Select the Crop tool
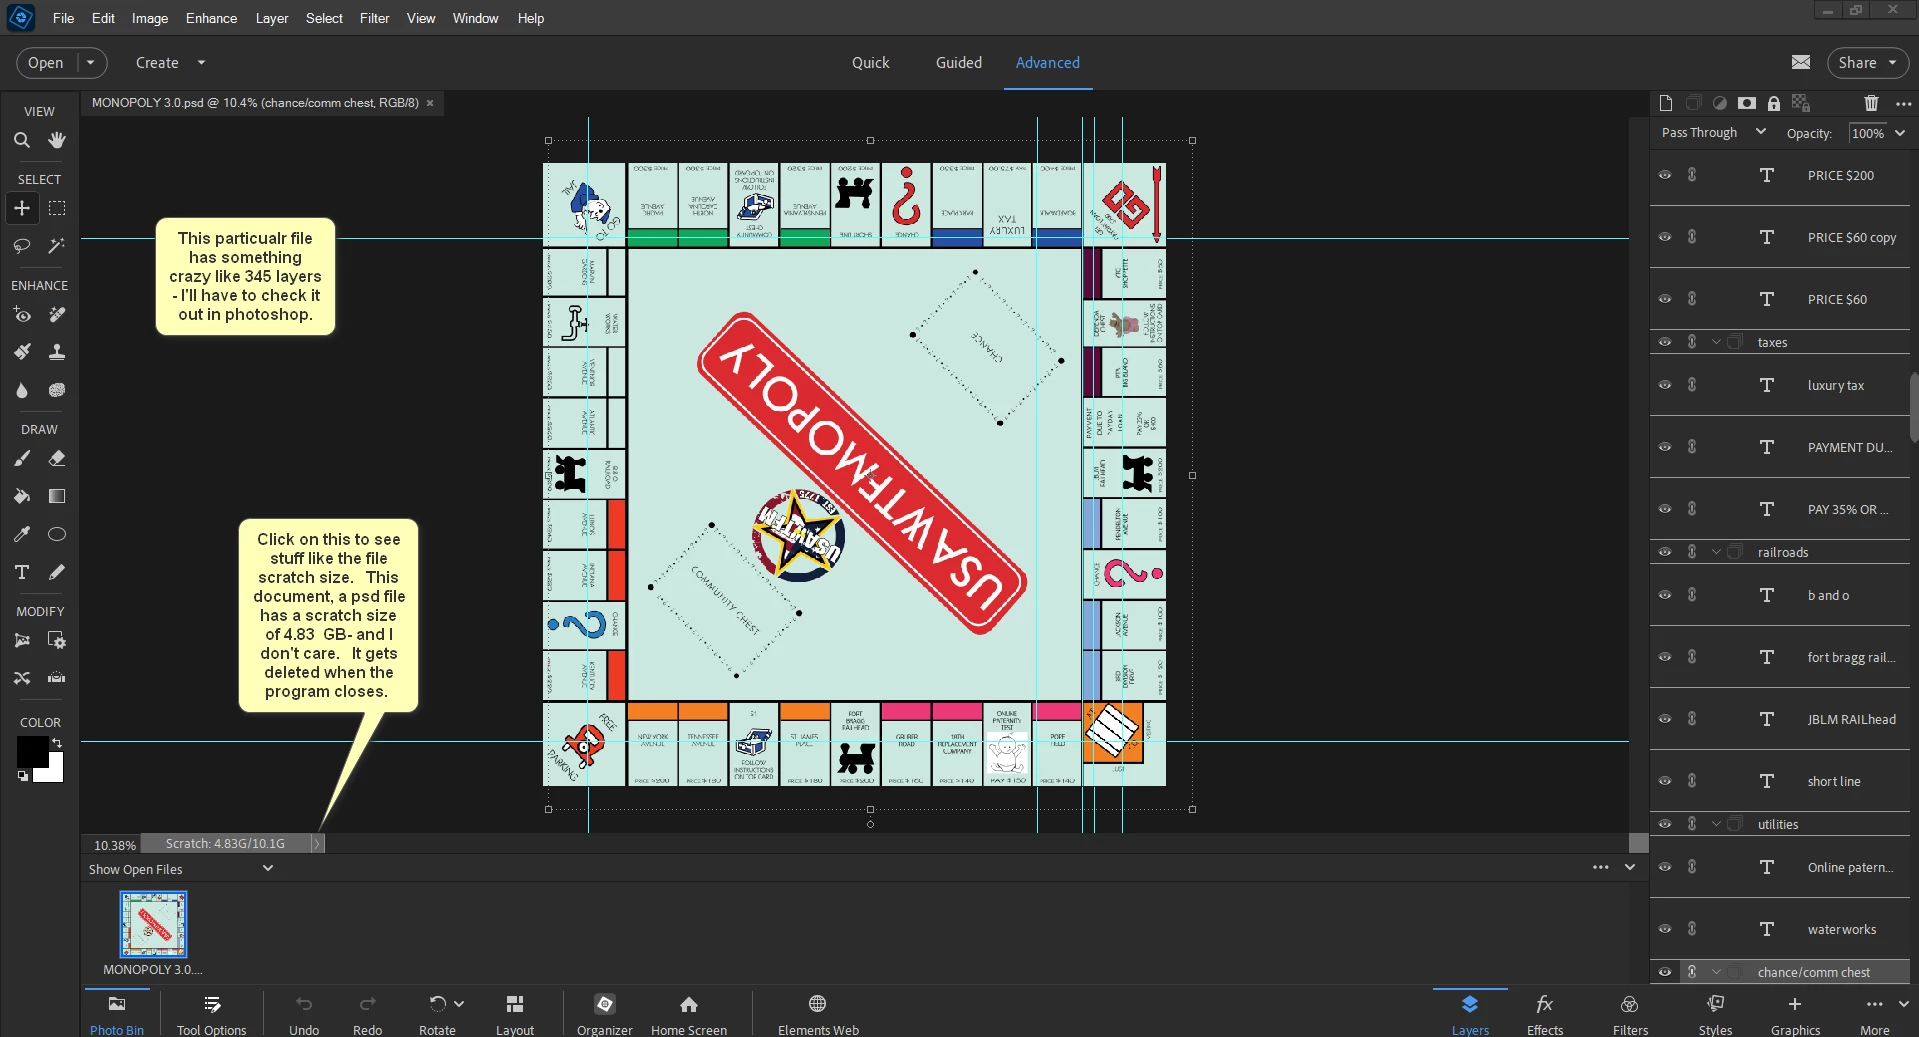The height and width of the screenshot is (1037, 1919). pos(22,640)
